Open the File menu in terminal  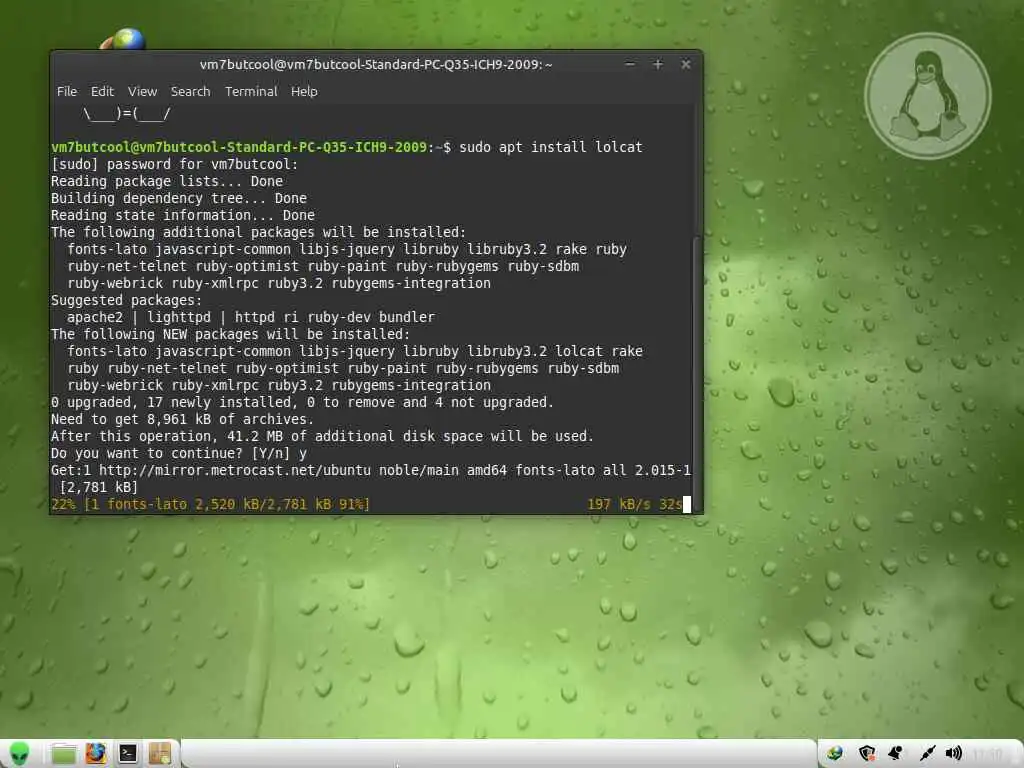click(x=67, y=91)
